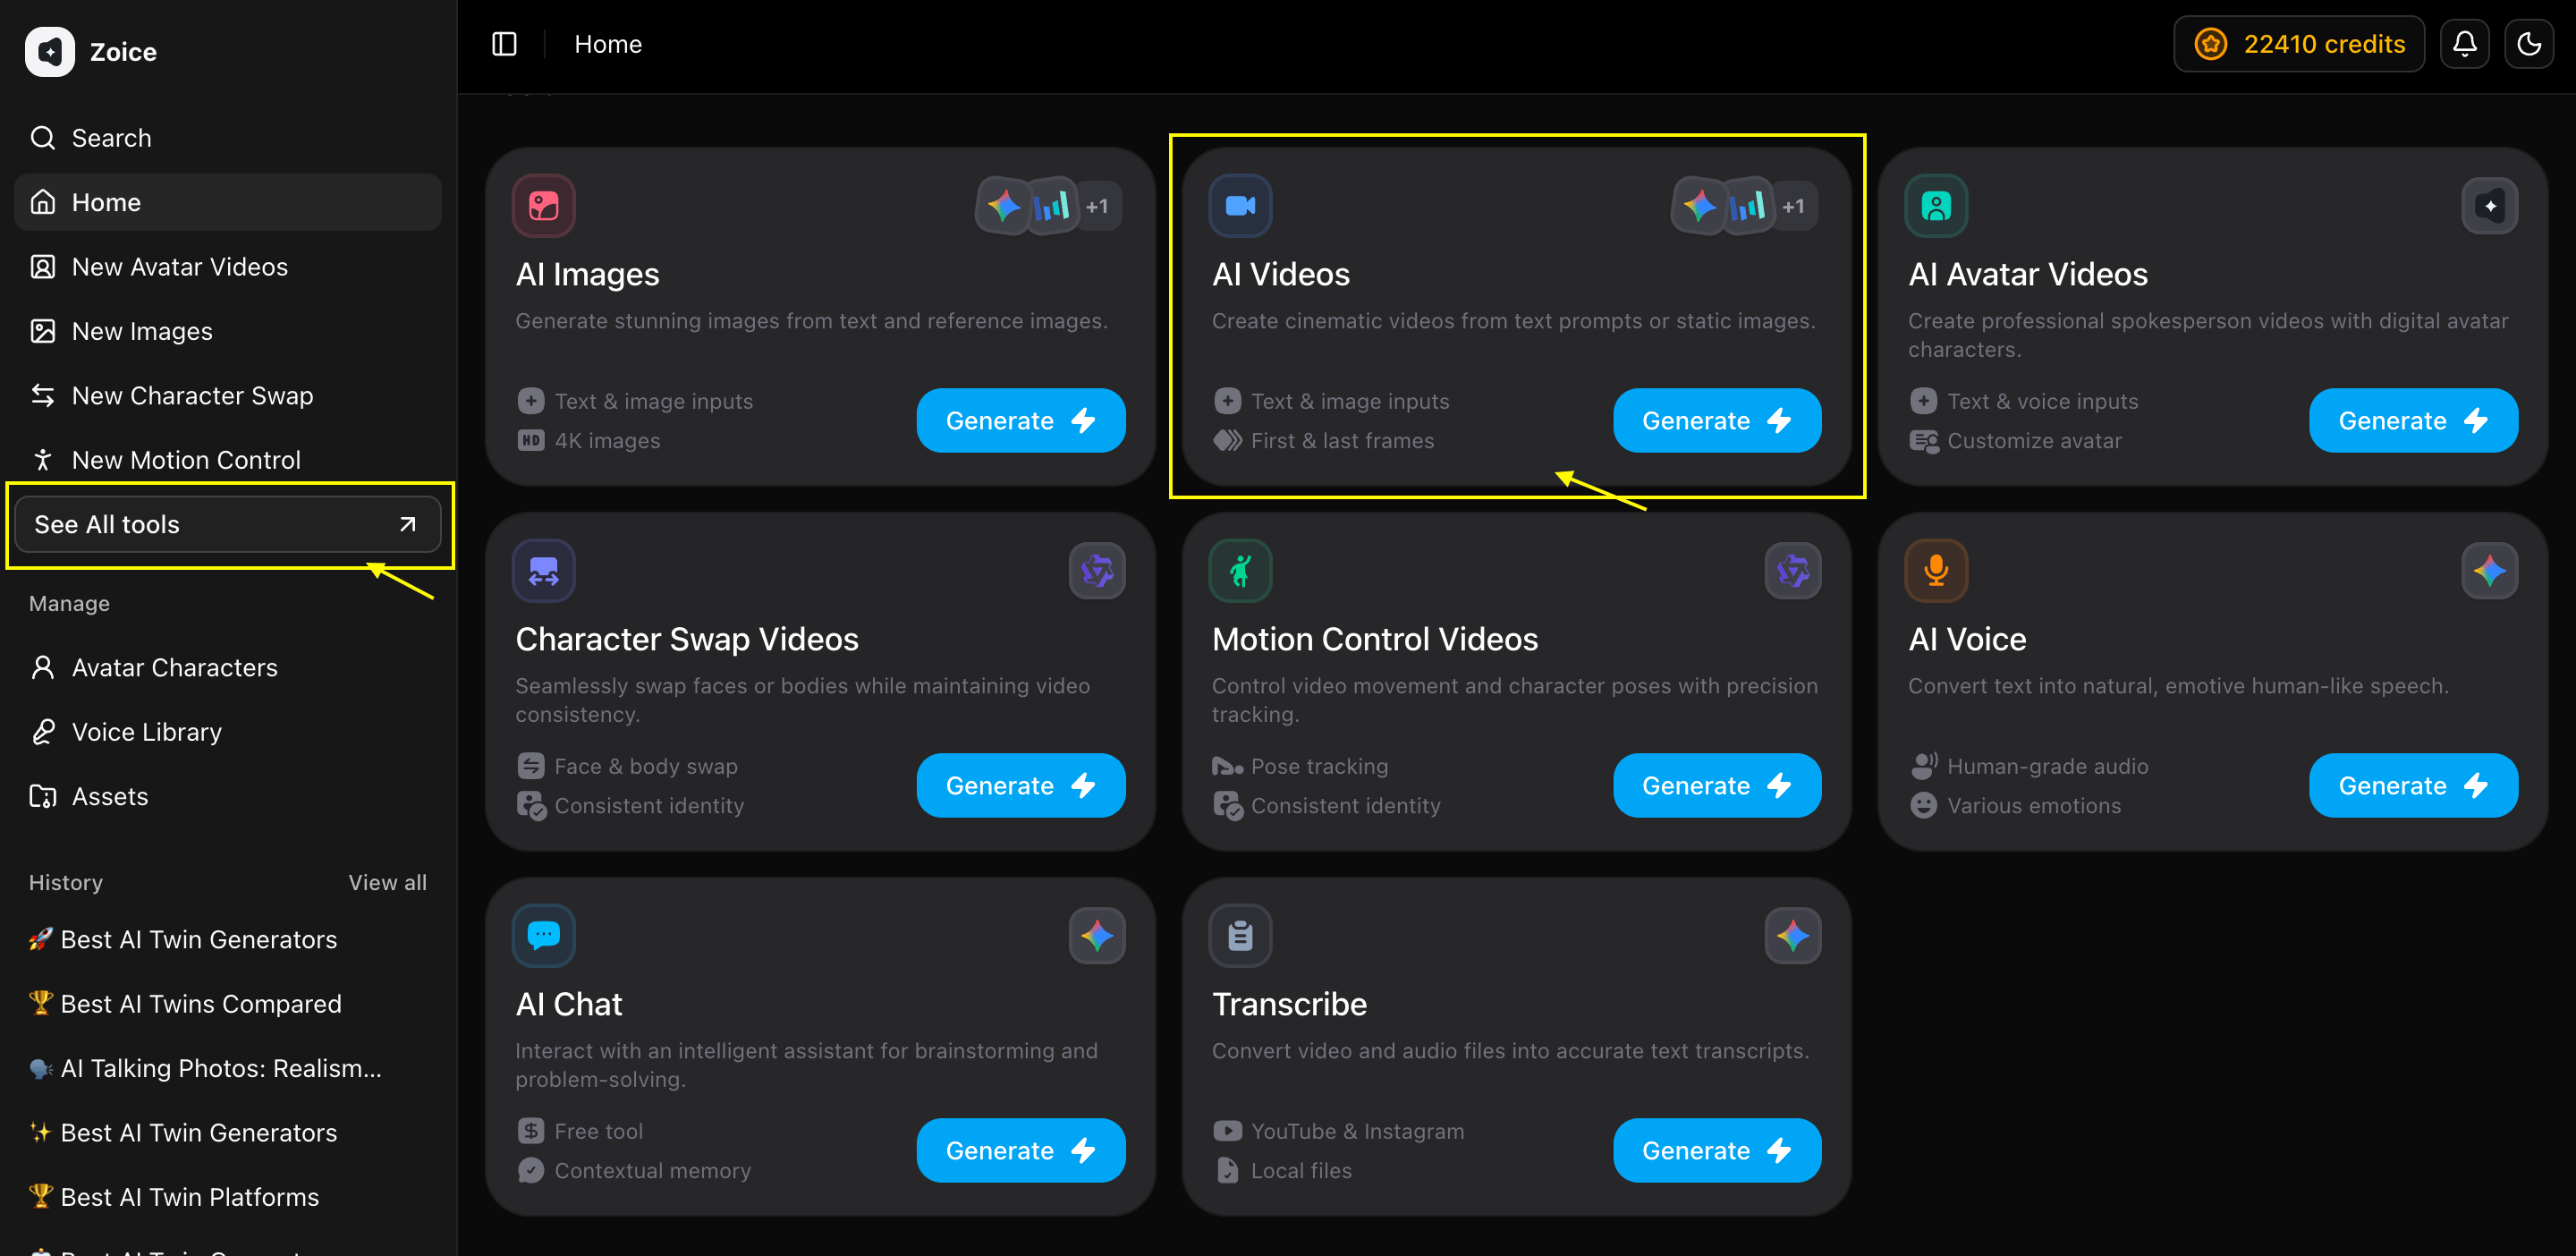Click the Character Swap Videos card icon

[543, 571]
